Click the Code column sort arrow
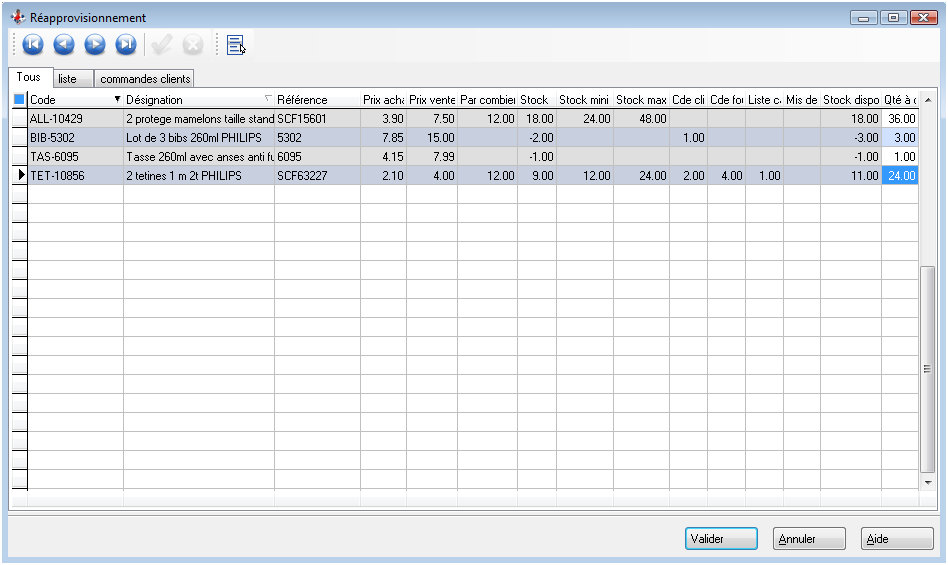948x565 pixels. (x=117, y=100)
